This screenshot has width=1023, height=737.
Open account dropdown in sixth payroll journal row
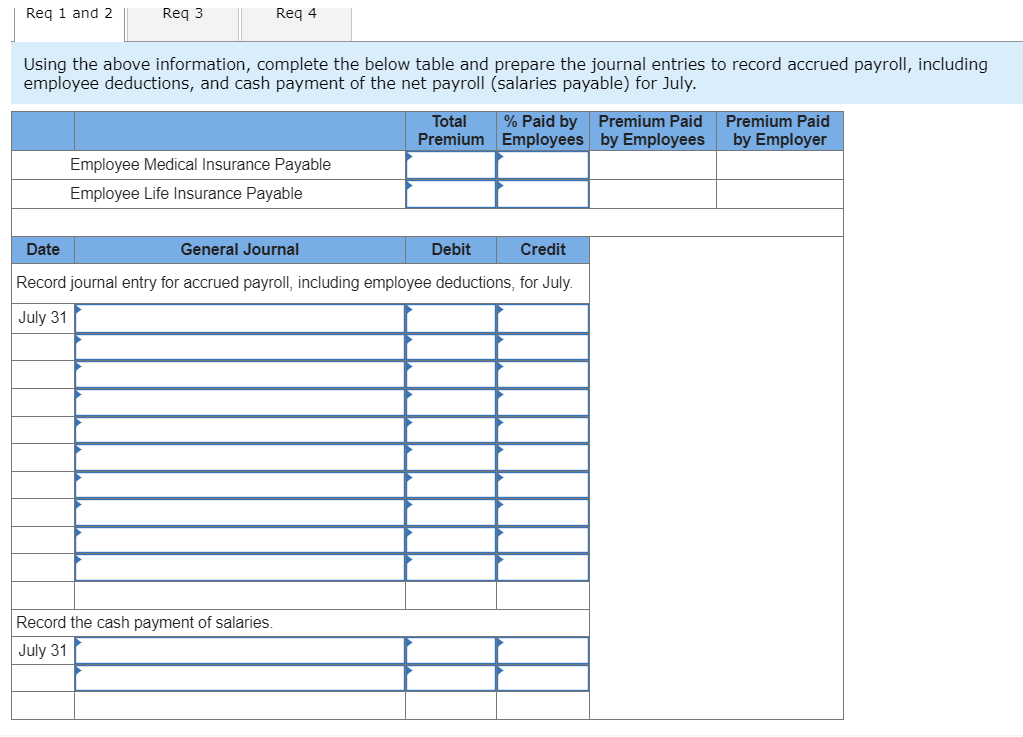(240, 457)
